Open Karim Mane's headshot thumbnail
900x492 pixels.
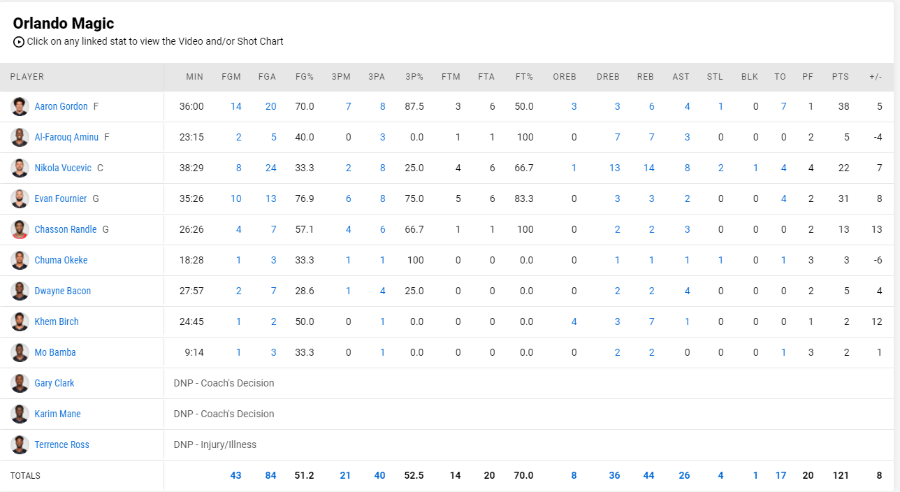pos(20,414)
